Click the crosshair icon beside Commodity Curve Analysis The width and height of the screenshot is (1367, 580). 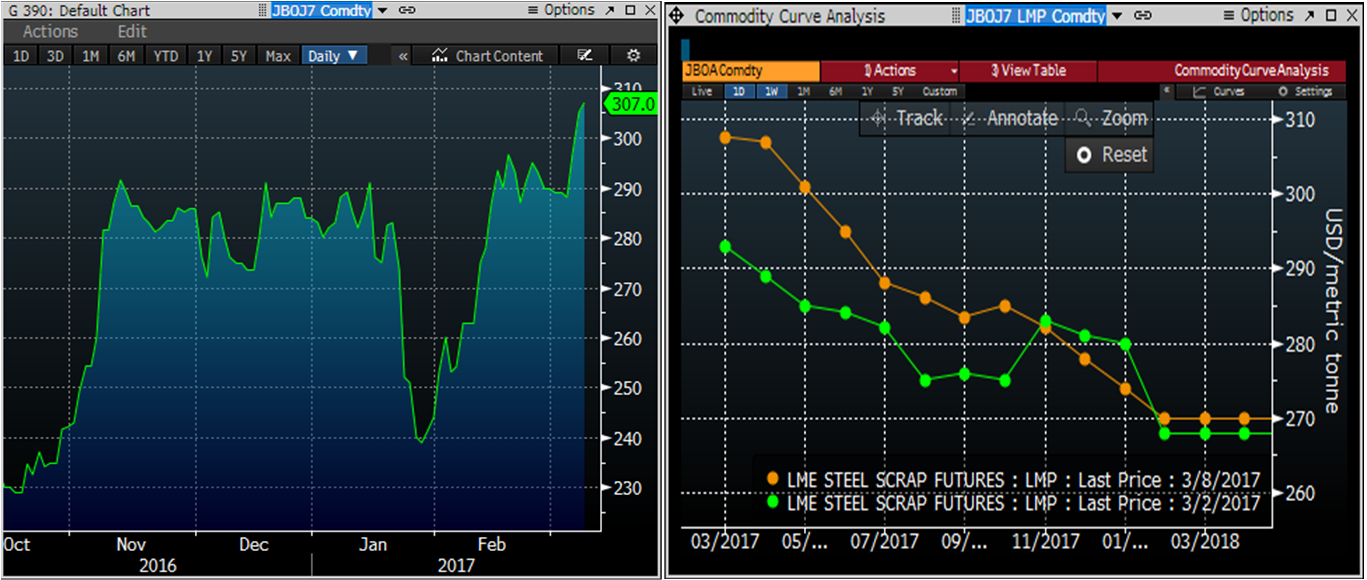pyautogui.click(x=676, y=16)
